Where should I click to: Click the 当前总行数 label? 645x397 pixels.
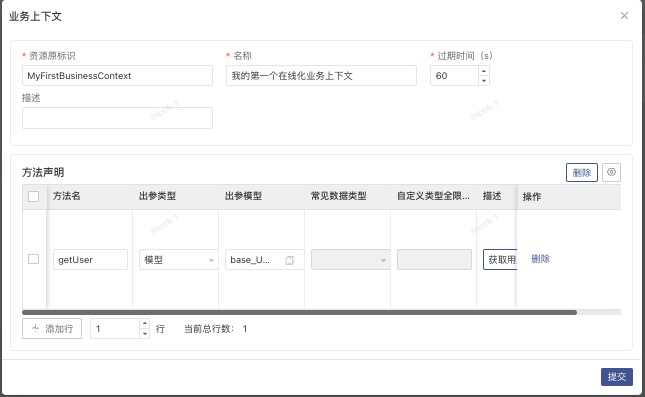[x=209, y=329]
